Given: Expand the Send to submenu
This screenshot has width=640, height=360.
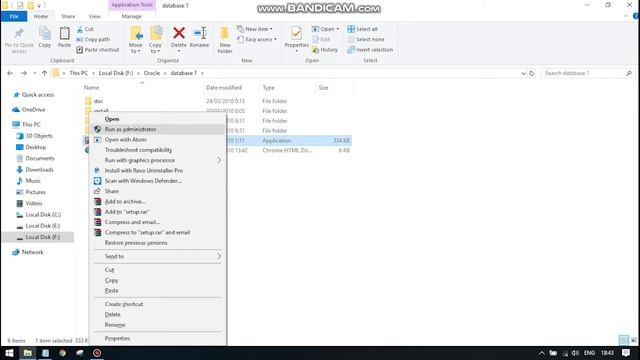Looking at the screenshot, I should coord(219,256).
